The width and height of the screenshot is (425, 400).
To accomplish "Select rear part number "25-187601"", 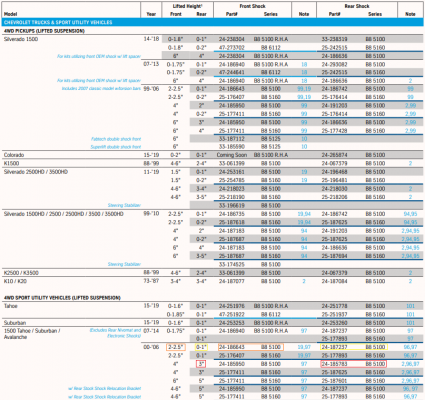I will [x=334, y=381].
